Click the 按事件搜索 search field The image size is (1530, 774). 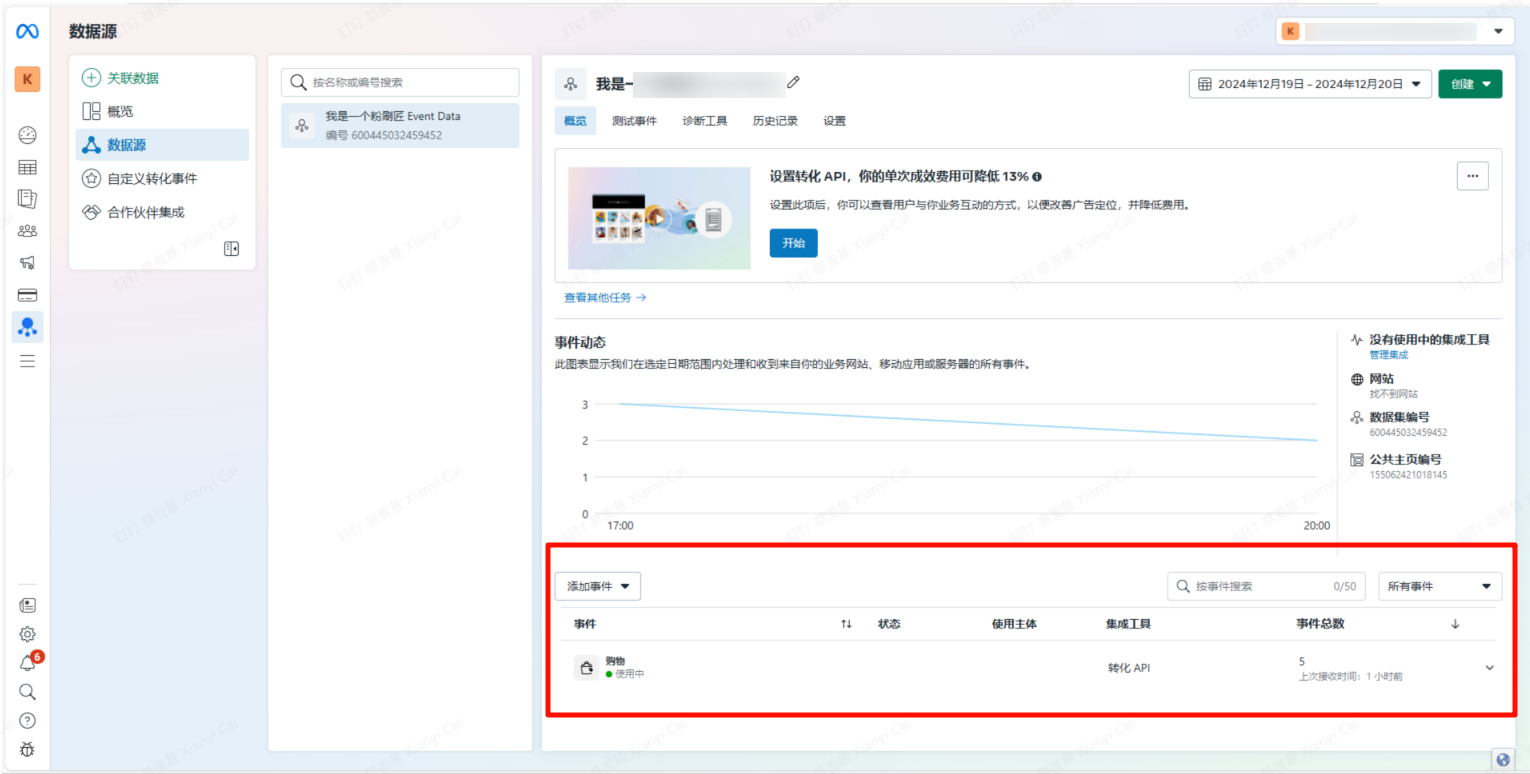(x=1260, y=587)
